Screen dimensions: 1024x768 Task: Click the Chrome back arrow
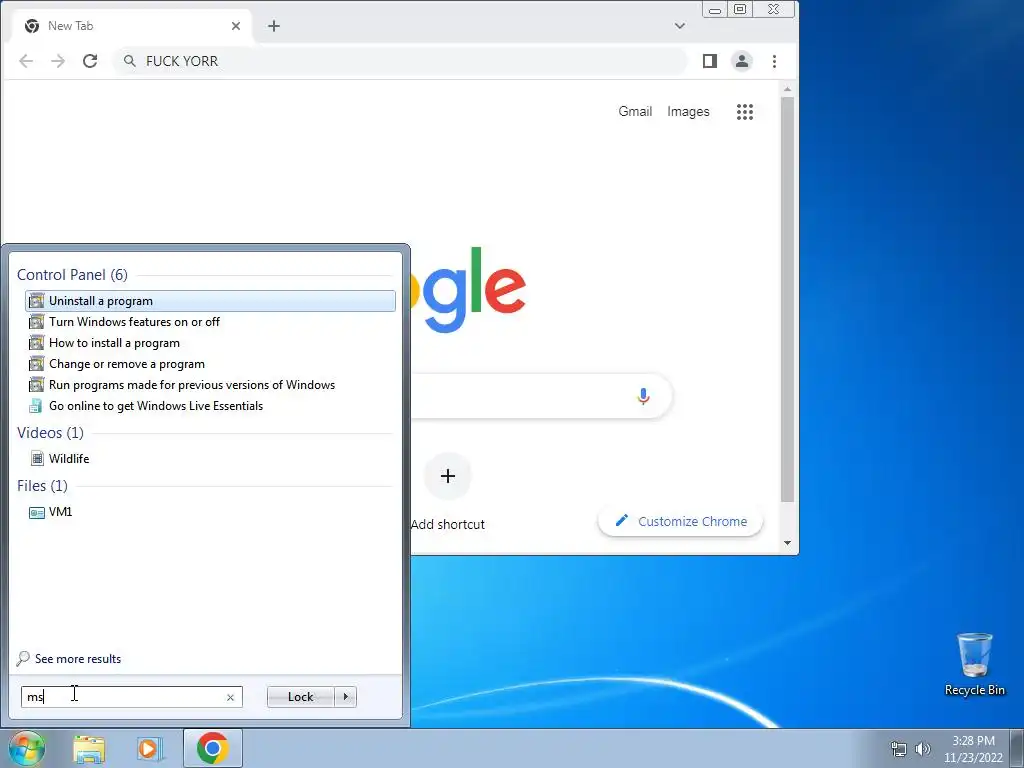click(26, 61)
